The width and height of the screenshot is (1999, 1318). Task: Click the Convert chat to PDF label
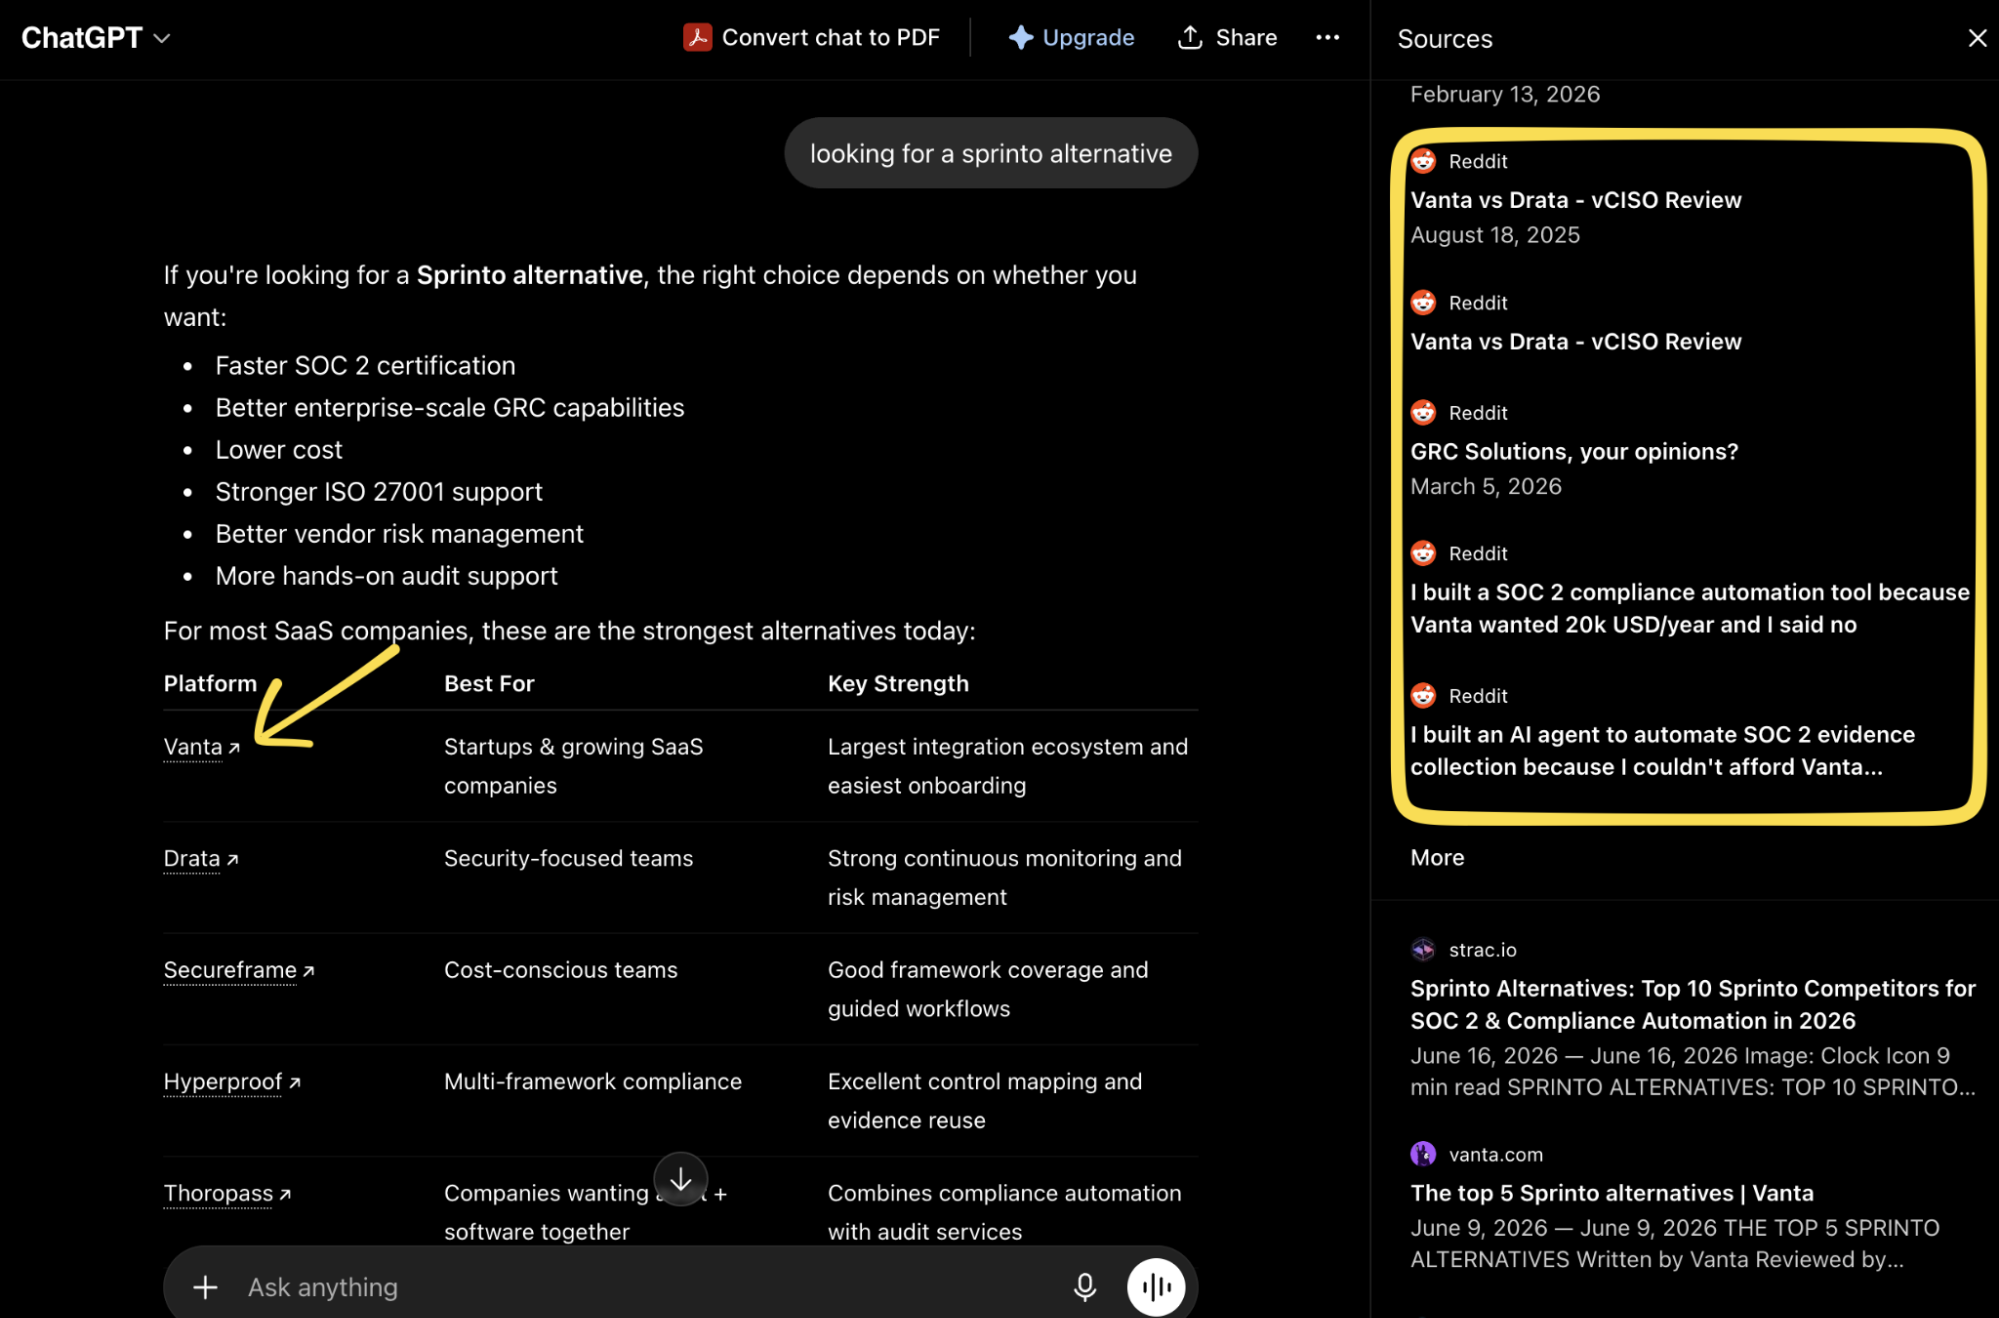[x=830, y=38]
